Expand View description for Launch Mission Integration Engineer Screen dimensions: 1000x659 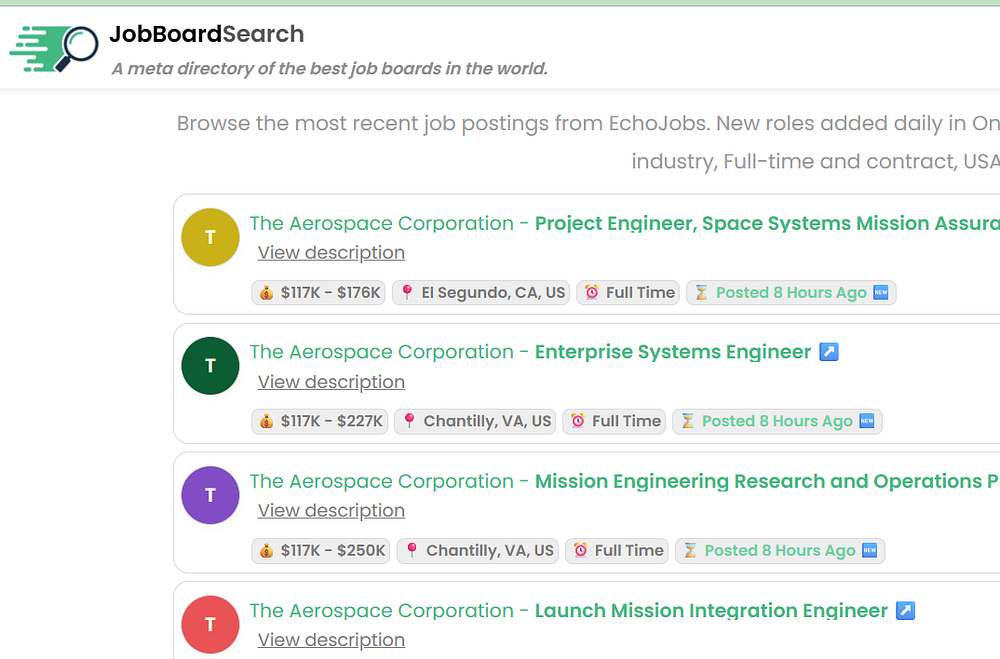(331, 640)
